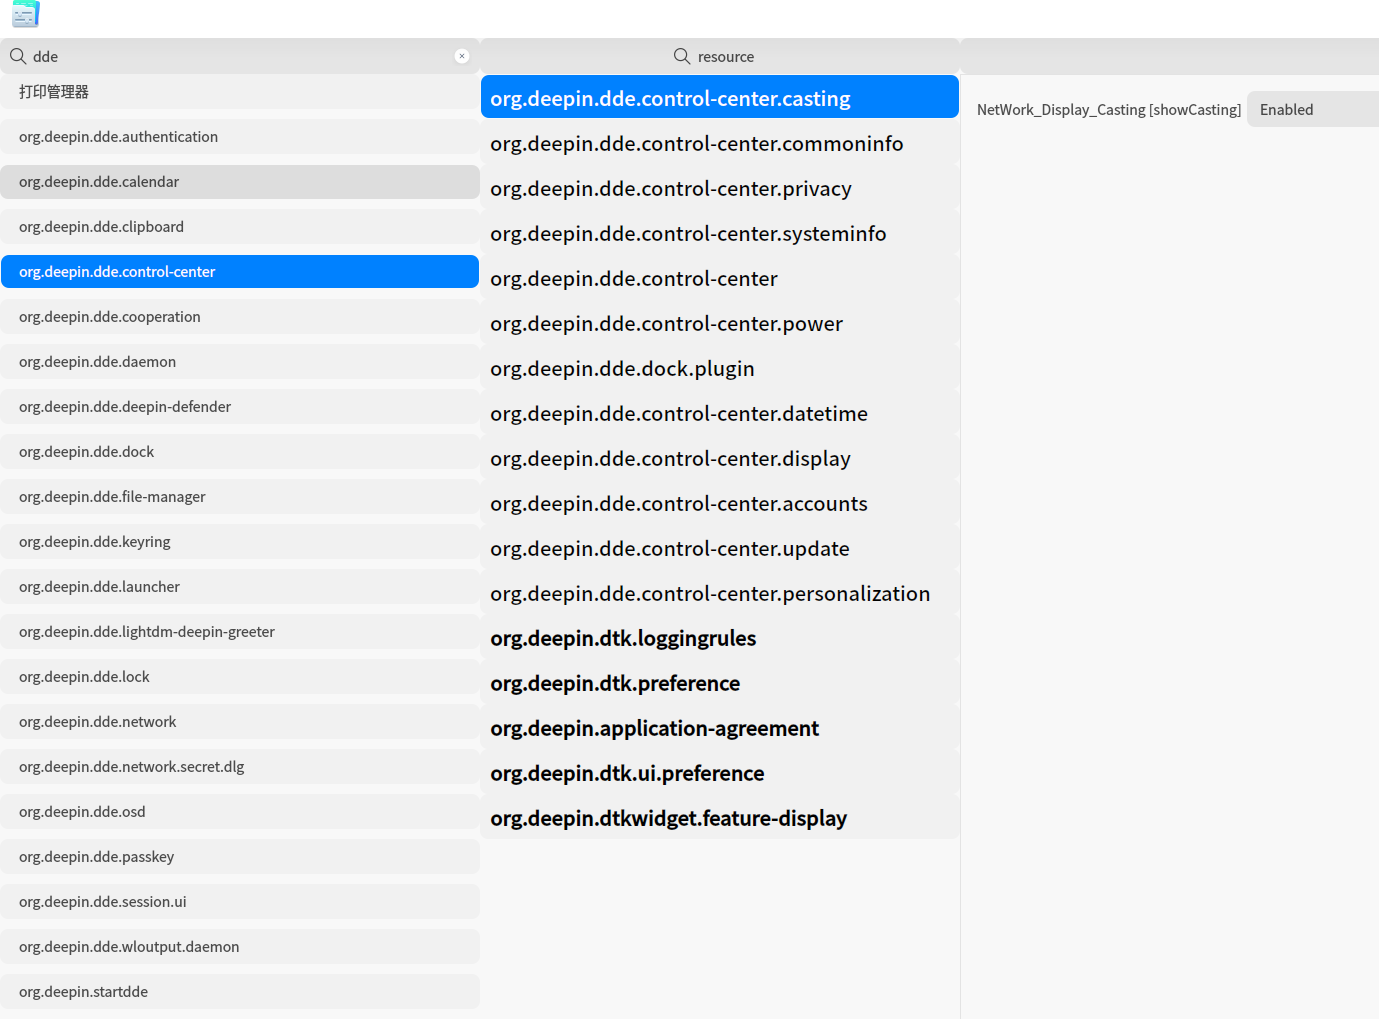Image resolution: width=1379 pixels, height=1019 pixels.
Task: Open org.deepin.dde.control-center.privacy resource
Action: tap(720, 188)
